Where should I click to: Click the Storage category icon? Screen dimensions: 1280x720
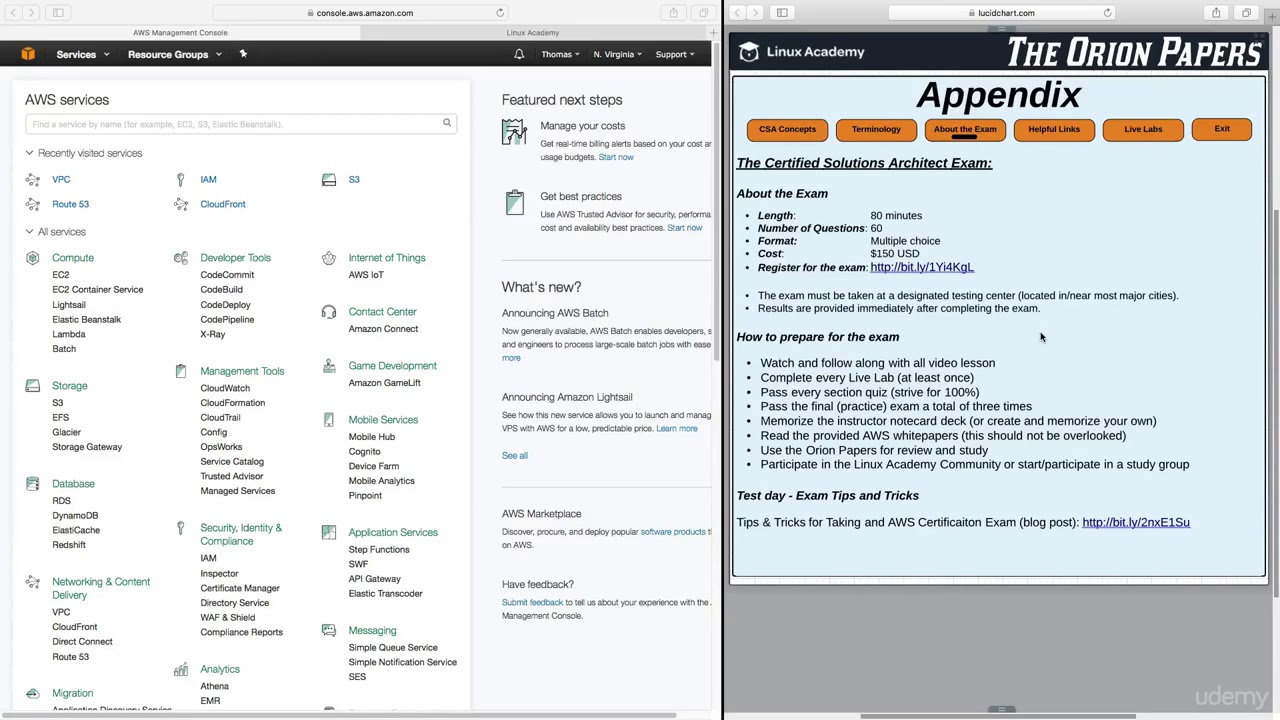pos(33,386)
